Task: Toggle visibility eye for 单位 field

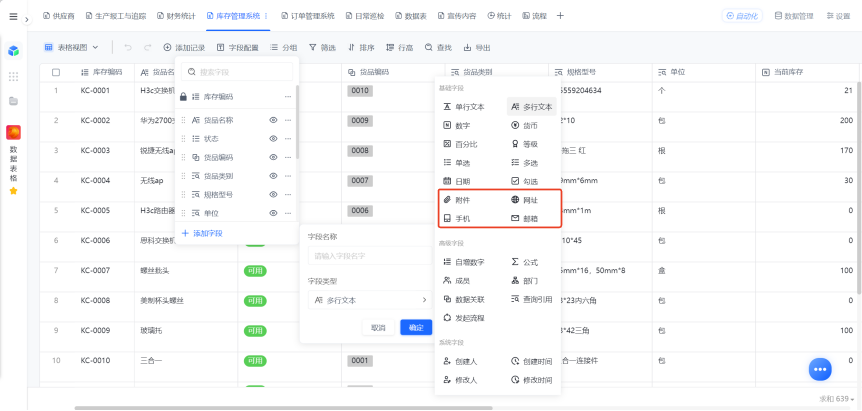Action: (273, 213)
